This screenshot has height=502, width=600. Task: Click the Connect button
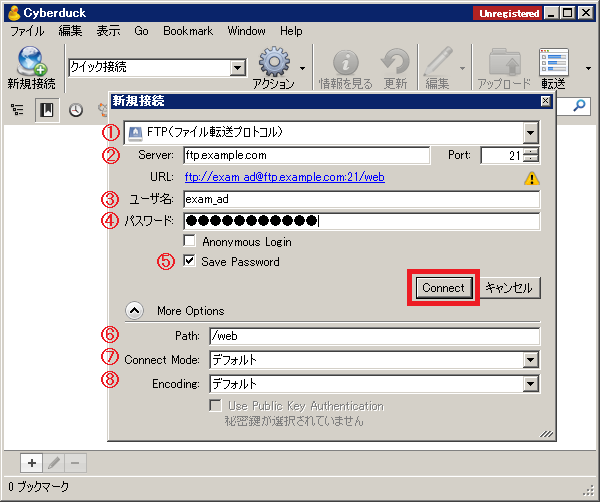443,288
